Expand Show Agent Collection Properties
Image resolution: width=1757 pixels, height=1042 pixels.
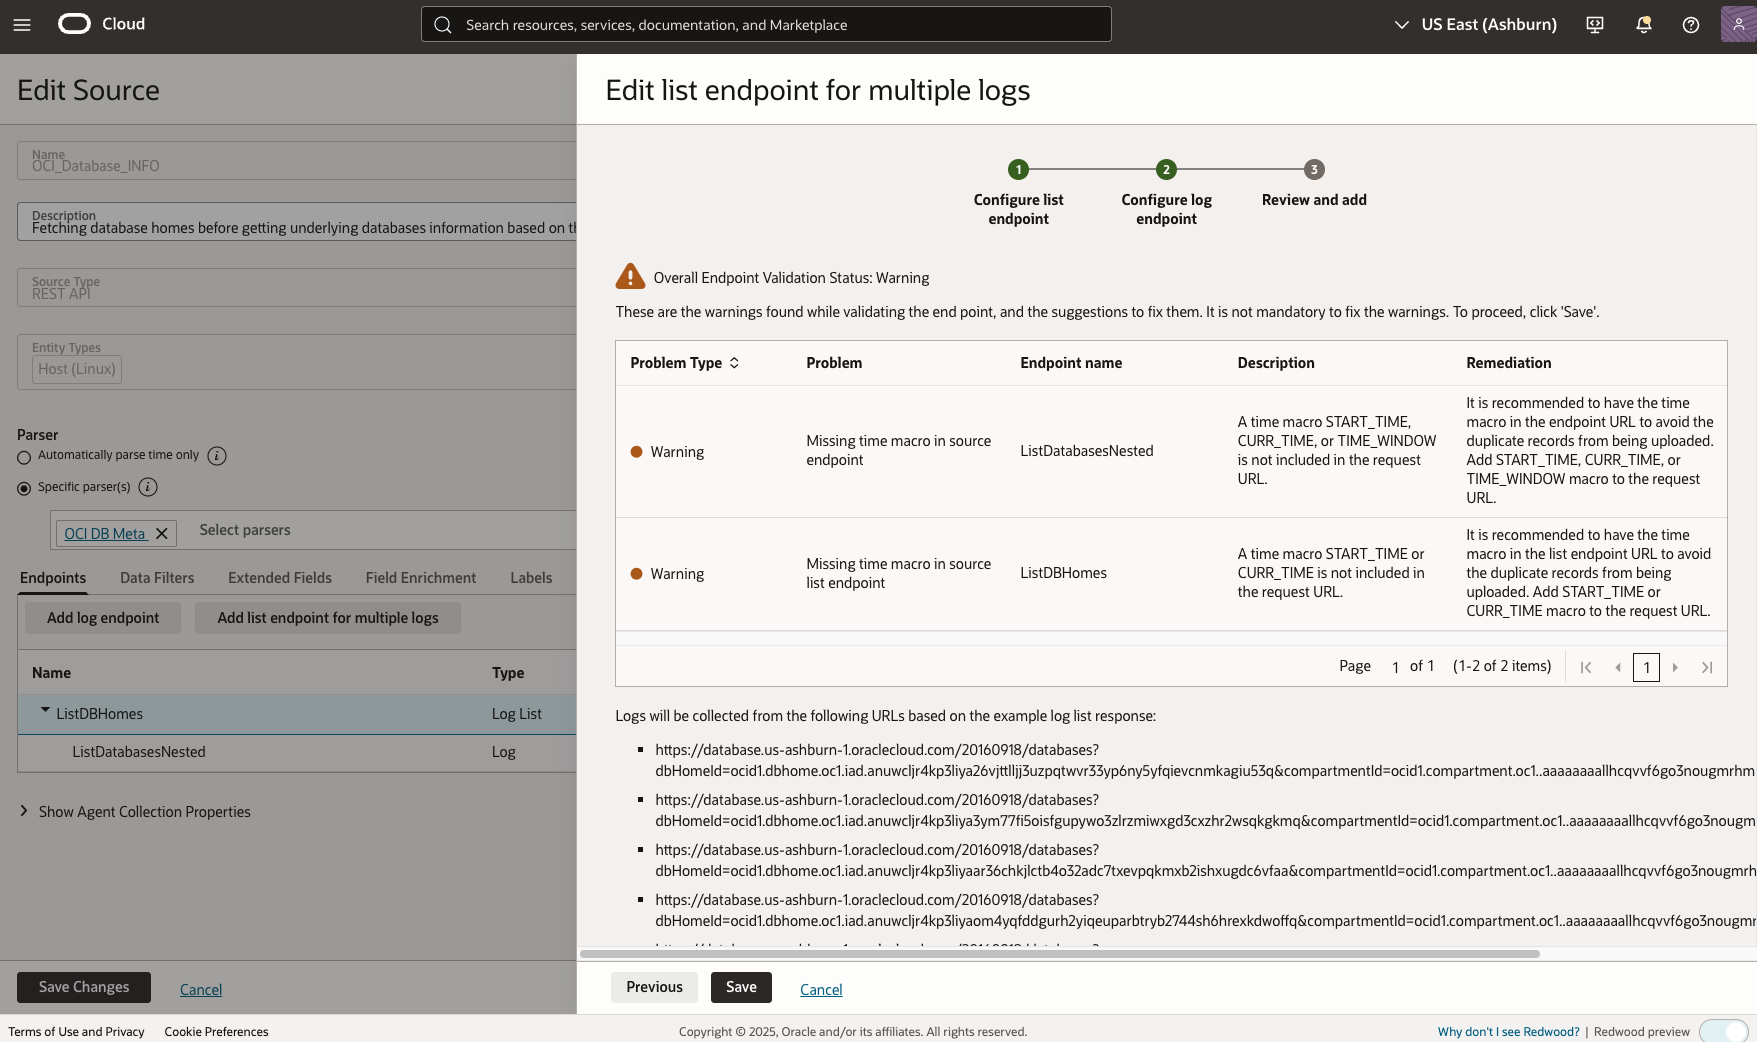point(22,811)
